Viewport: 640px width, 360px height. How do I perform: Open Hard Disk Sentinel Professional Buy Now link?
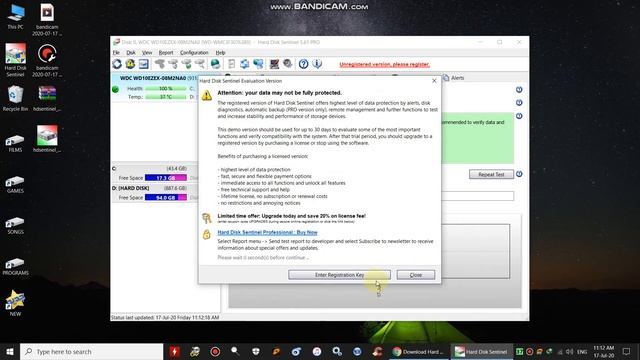267,232
